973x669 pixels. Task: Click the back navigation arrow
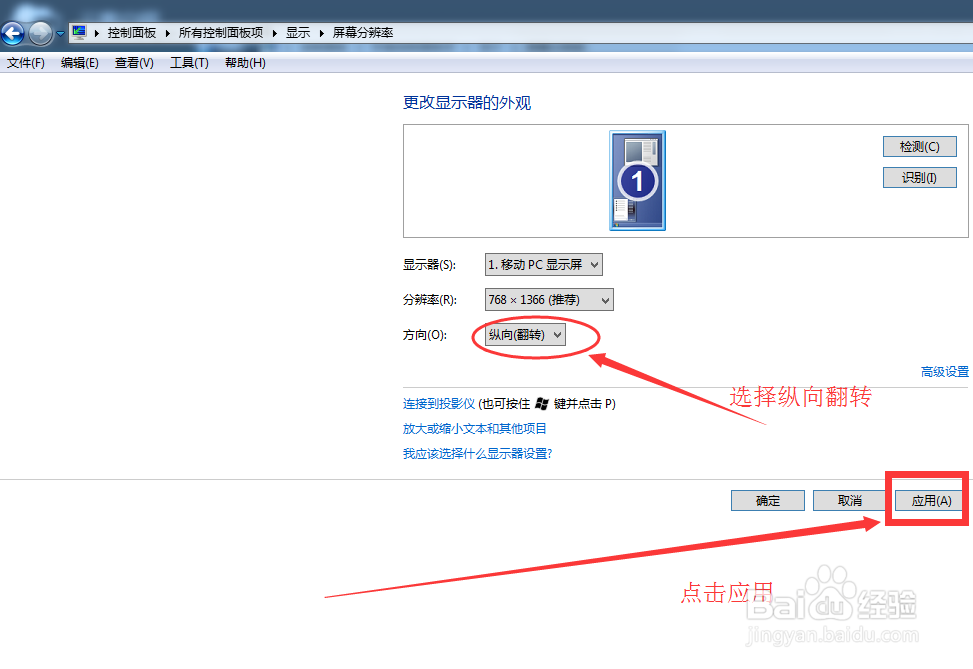coord(13,33)
